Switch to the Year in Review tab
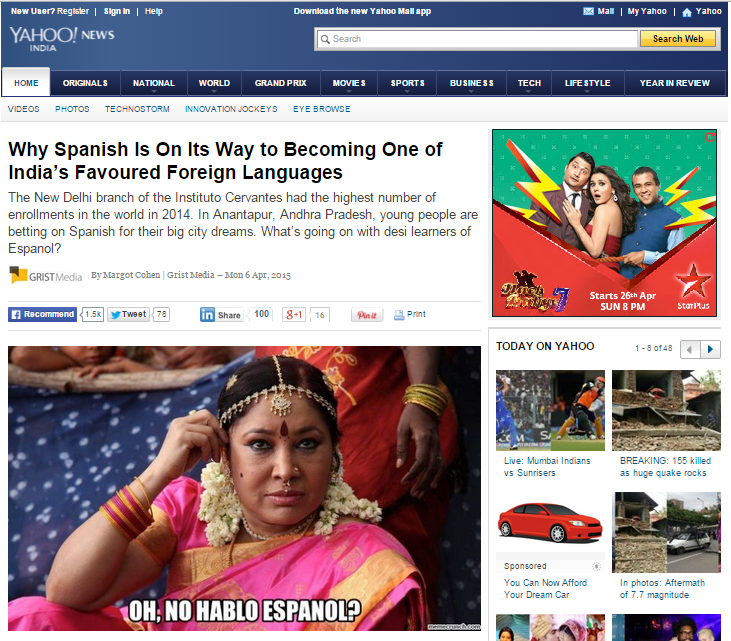 coord(674,83)
